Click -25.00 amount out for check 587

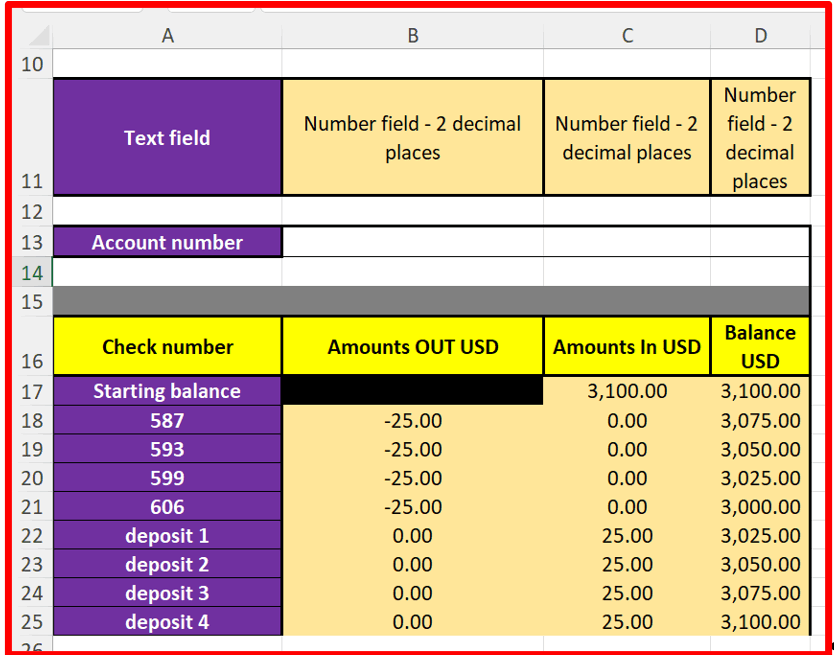(413, 420)
